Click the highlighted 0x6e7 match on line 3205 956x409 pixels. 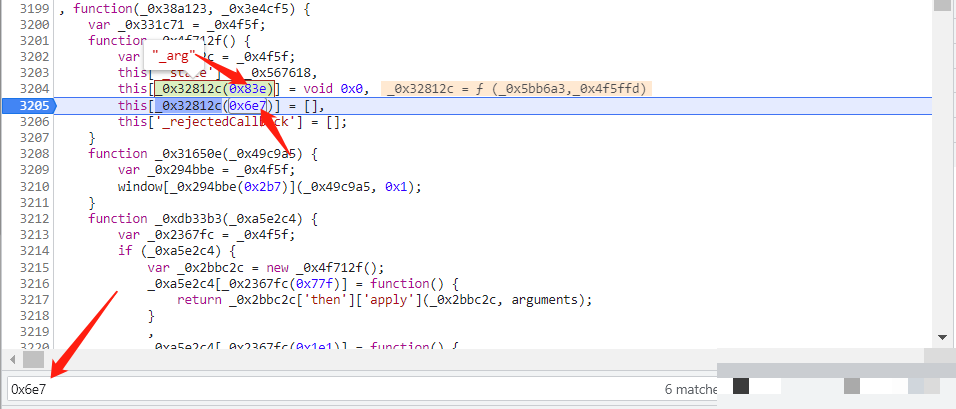click(x=246, y=105)
